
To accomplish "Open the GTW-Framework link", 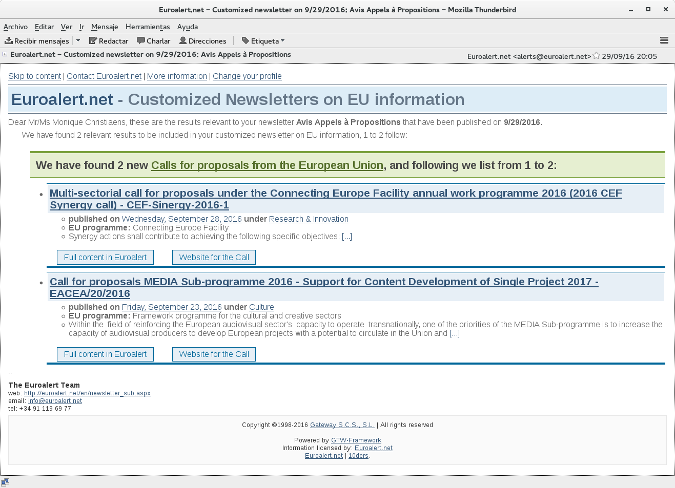I will tap(356, 440).
